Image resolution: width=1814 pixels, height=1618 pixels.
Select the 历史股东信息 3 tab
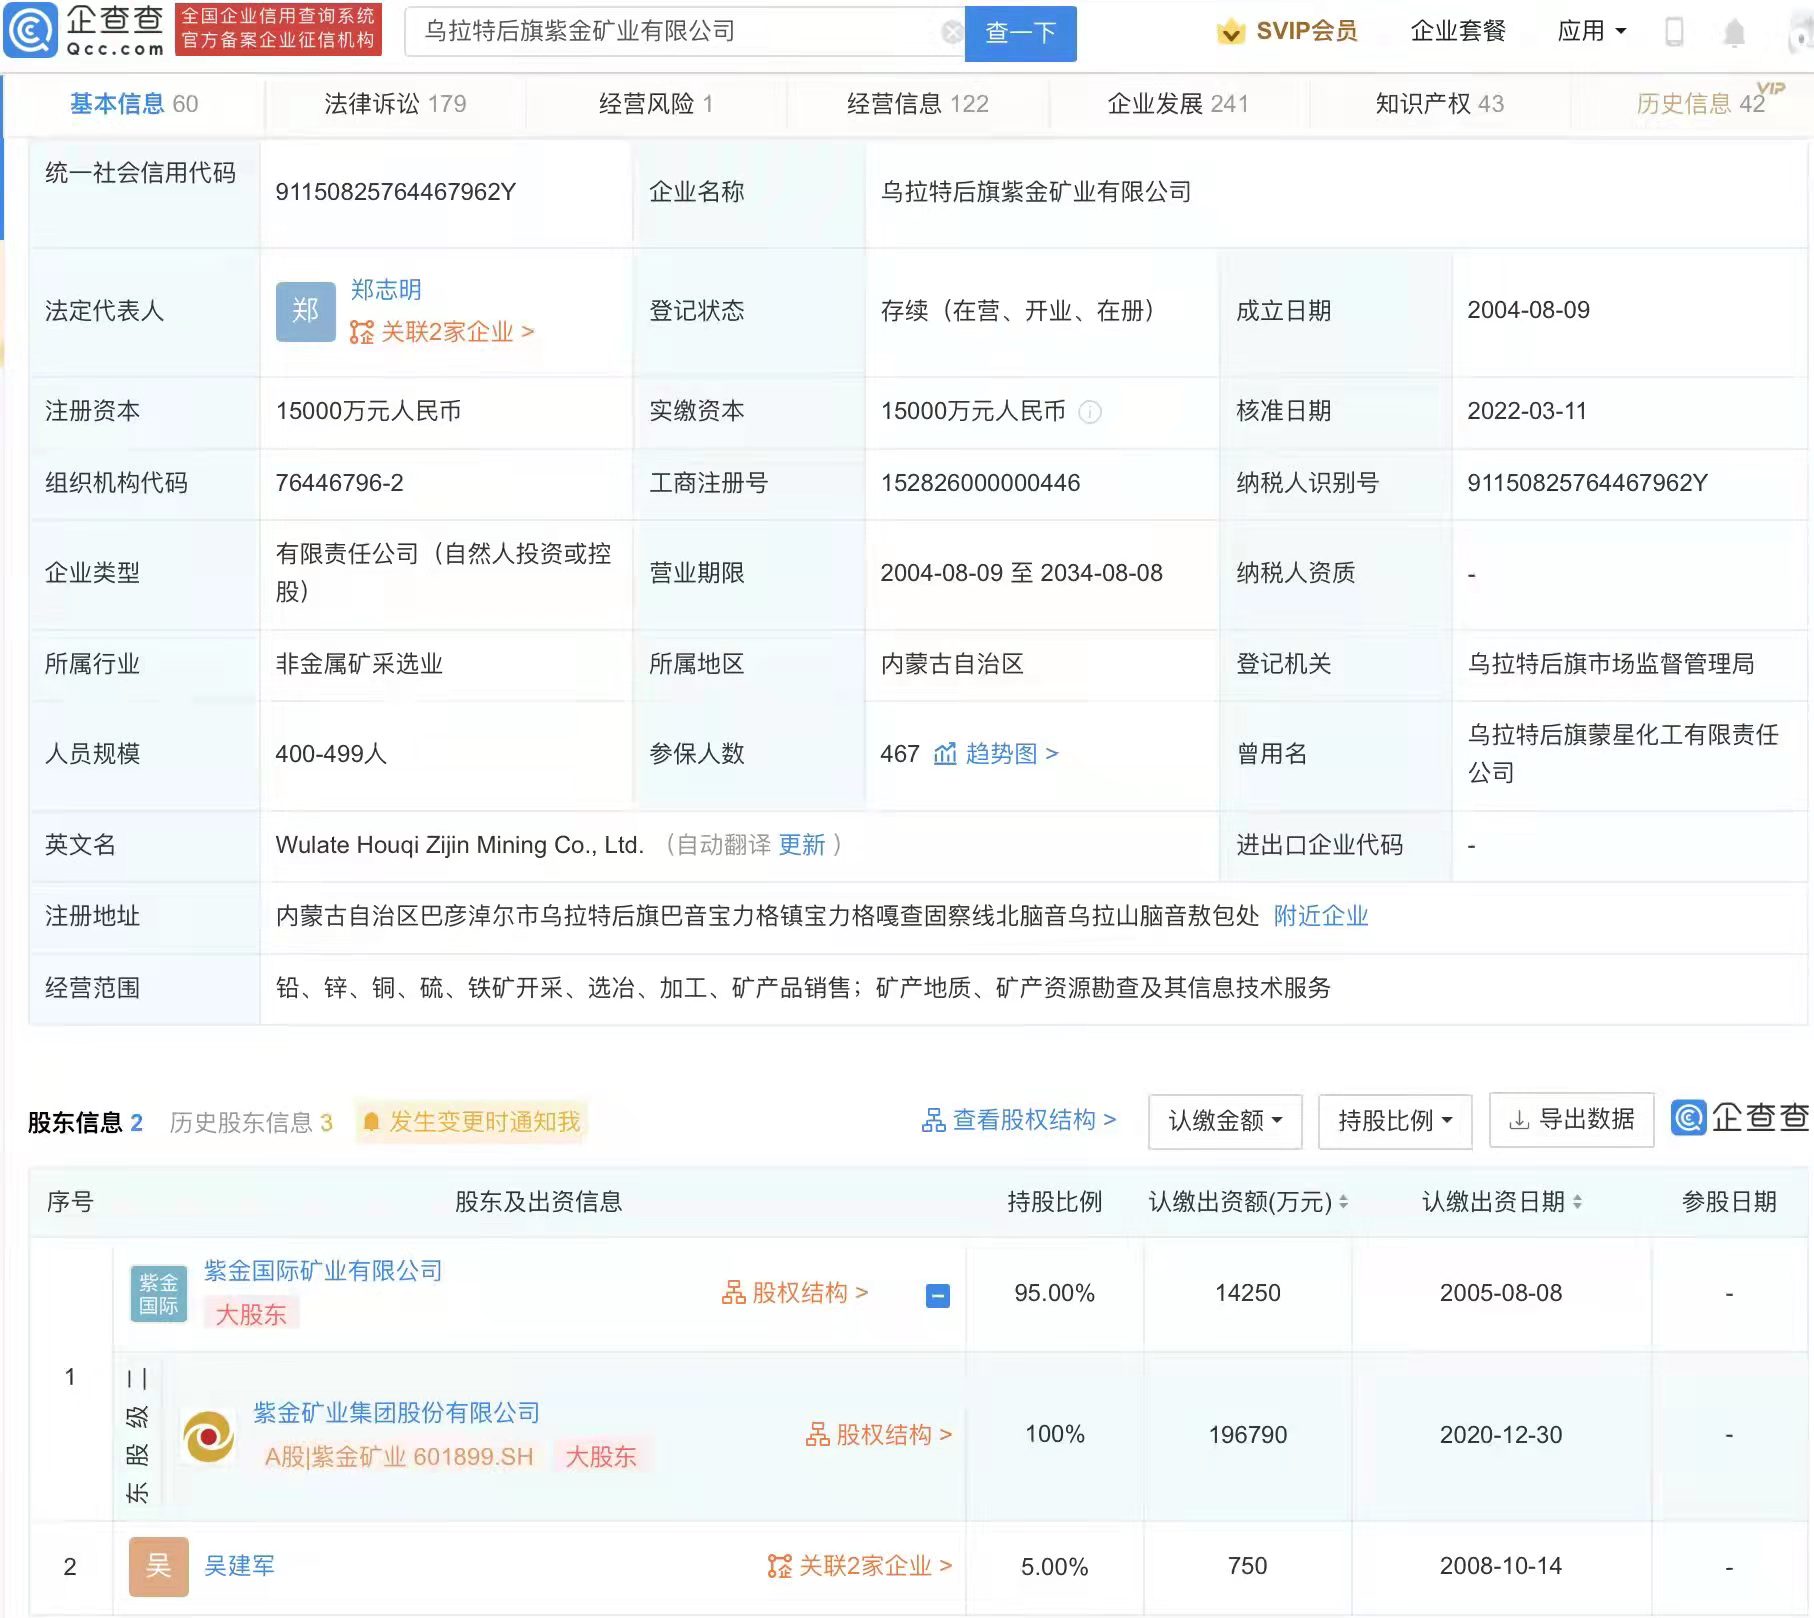[x=251, y=1123]
